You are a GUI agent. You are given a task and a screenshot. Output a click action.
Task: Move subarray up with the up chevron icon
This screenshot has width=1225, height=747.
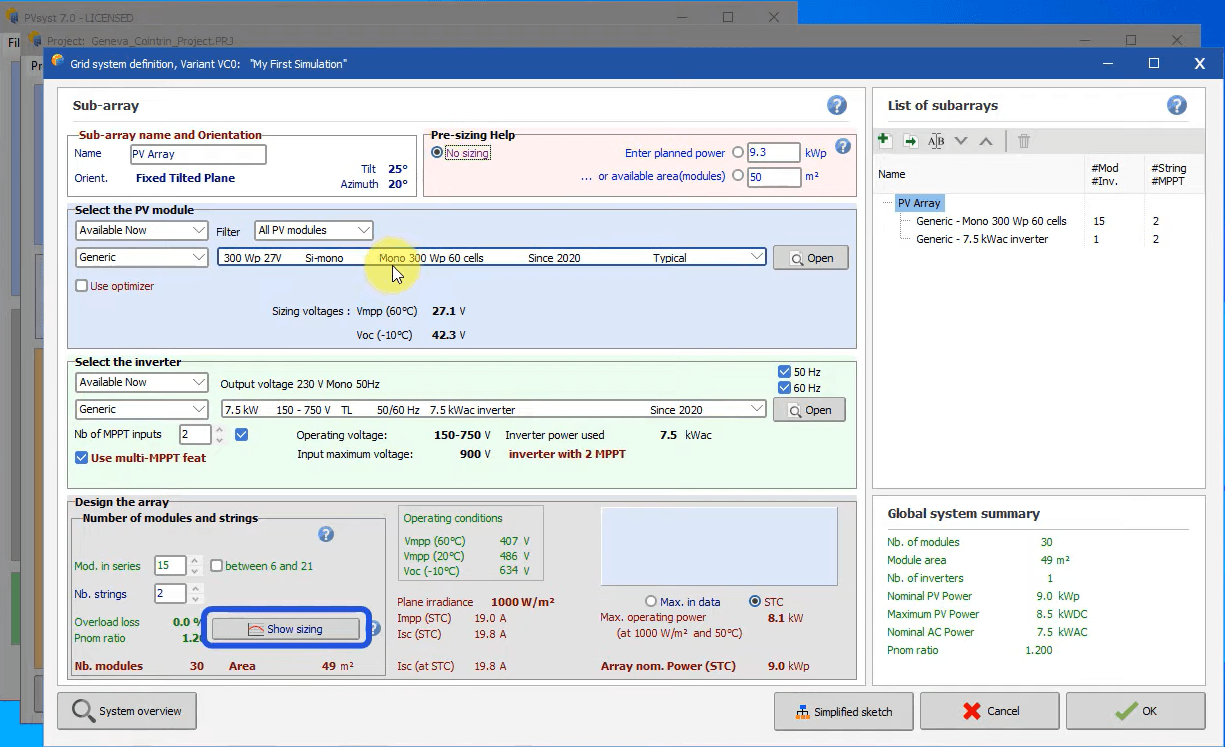tap(986, 141)
